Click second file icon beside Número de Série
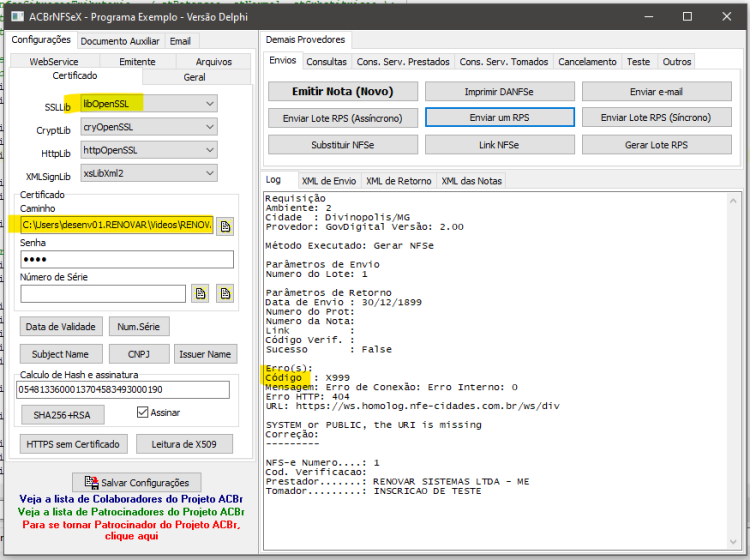The width and height of the screenshot is (750, 560). point(225,294)
